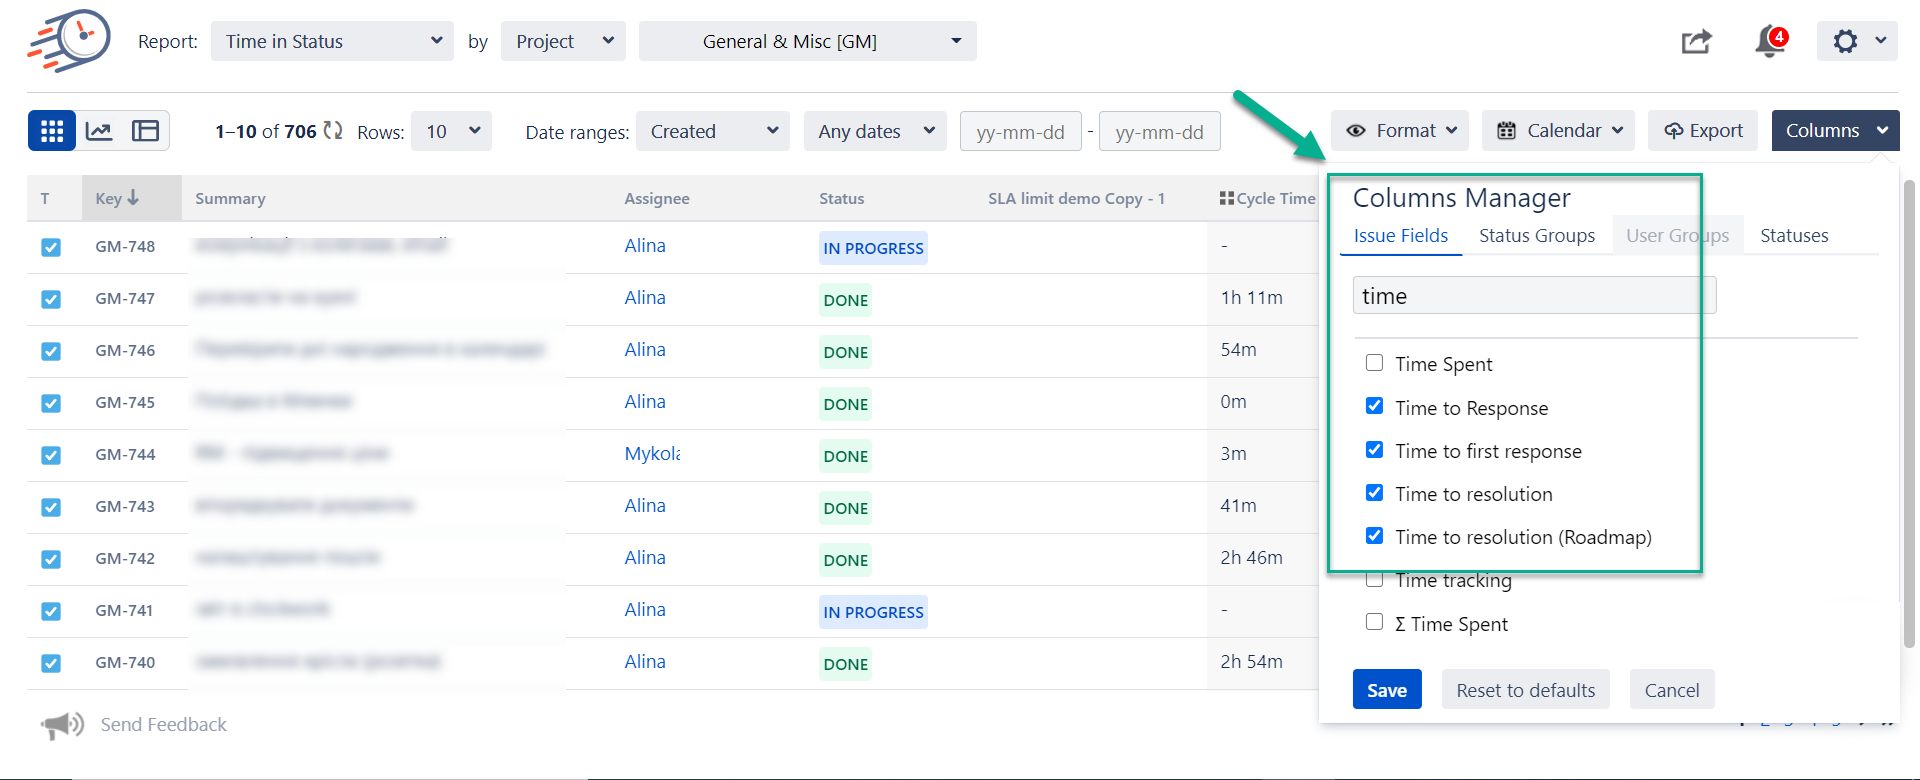Screen dimensions: 1920x780
Task: Click the column search field containing 'time'
Action: click(x=1534, y=296)
